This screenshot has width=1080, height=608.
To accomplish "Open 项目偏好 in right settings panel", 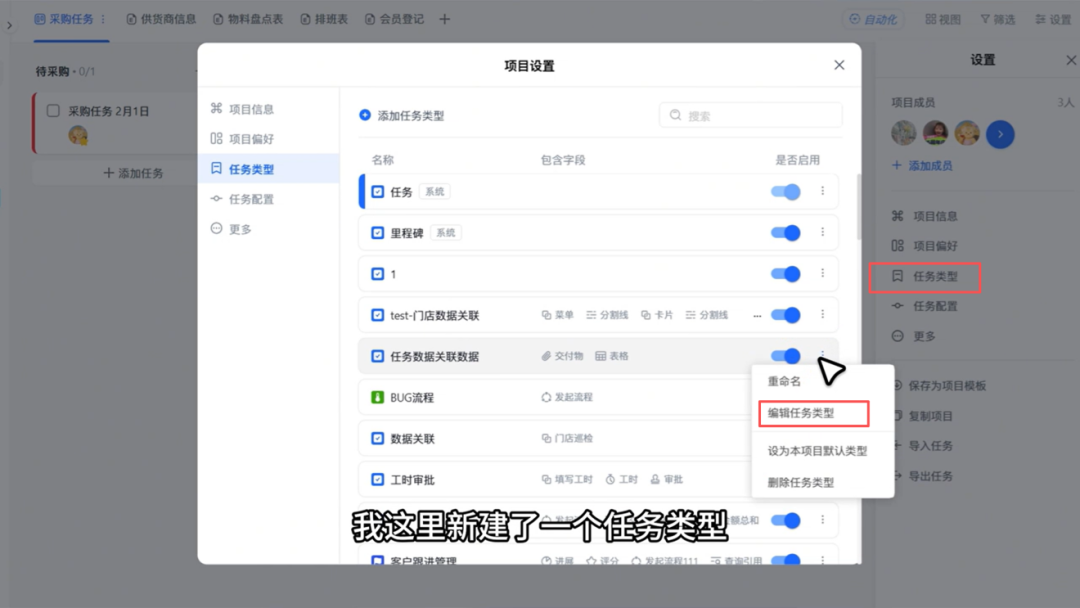I will point(925,246).
